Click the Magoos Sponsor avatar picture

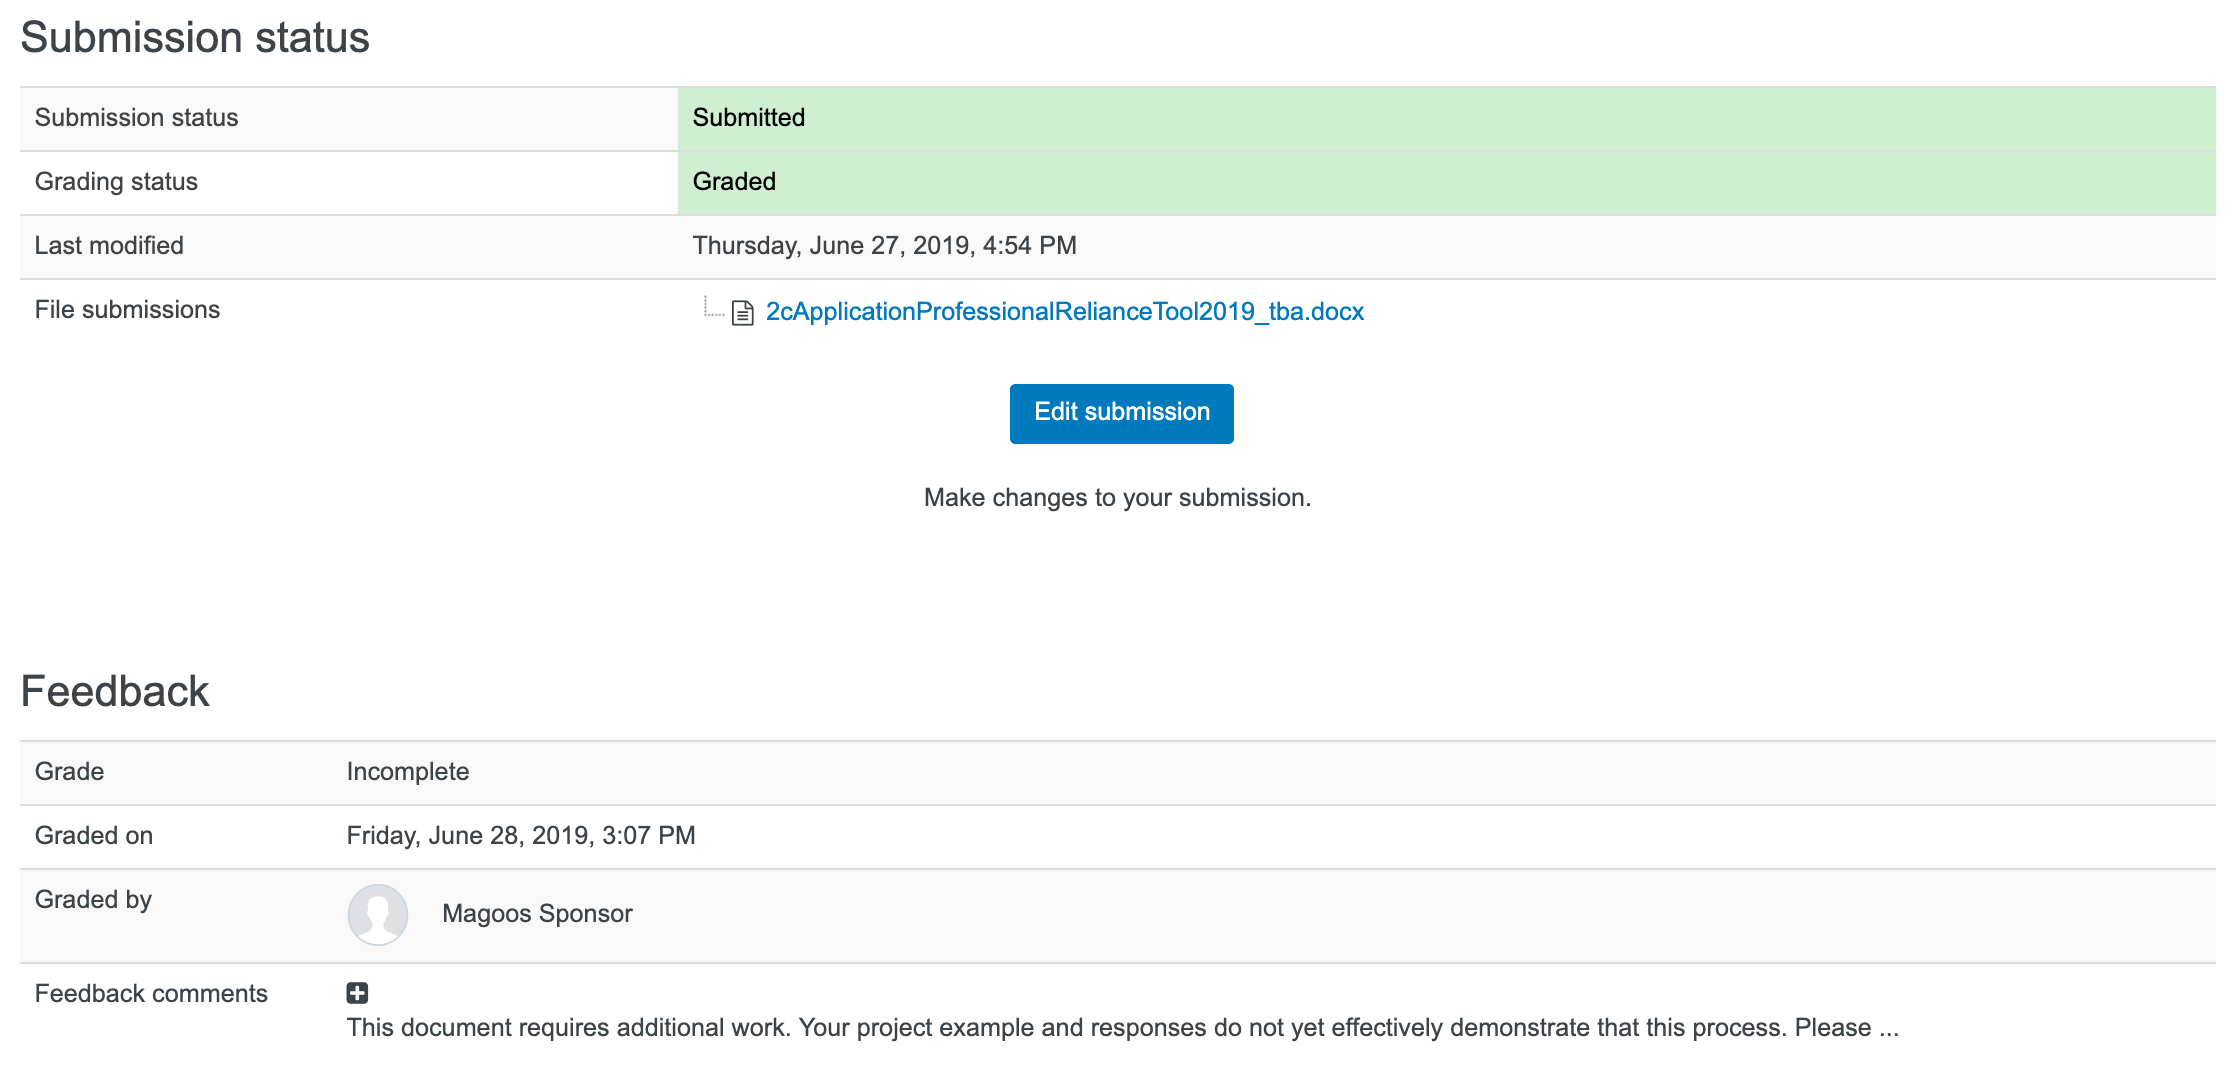pyautogui.click(x=377, y=914)
